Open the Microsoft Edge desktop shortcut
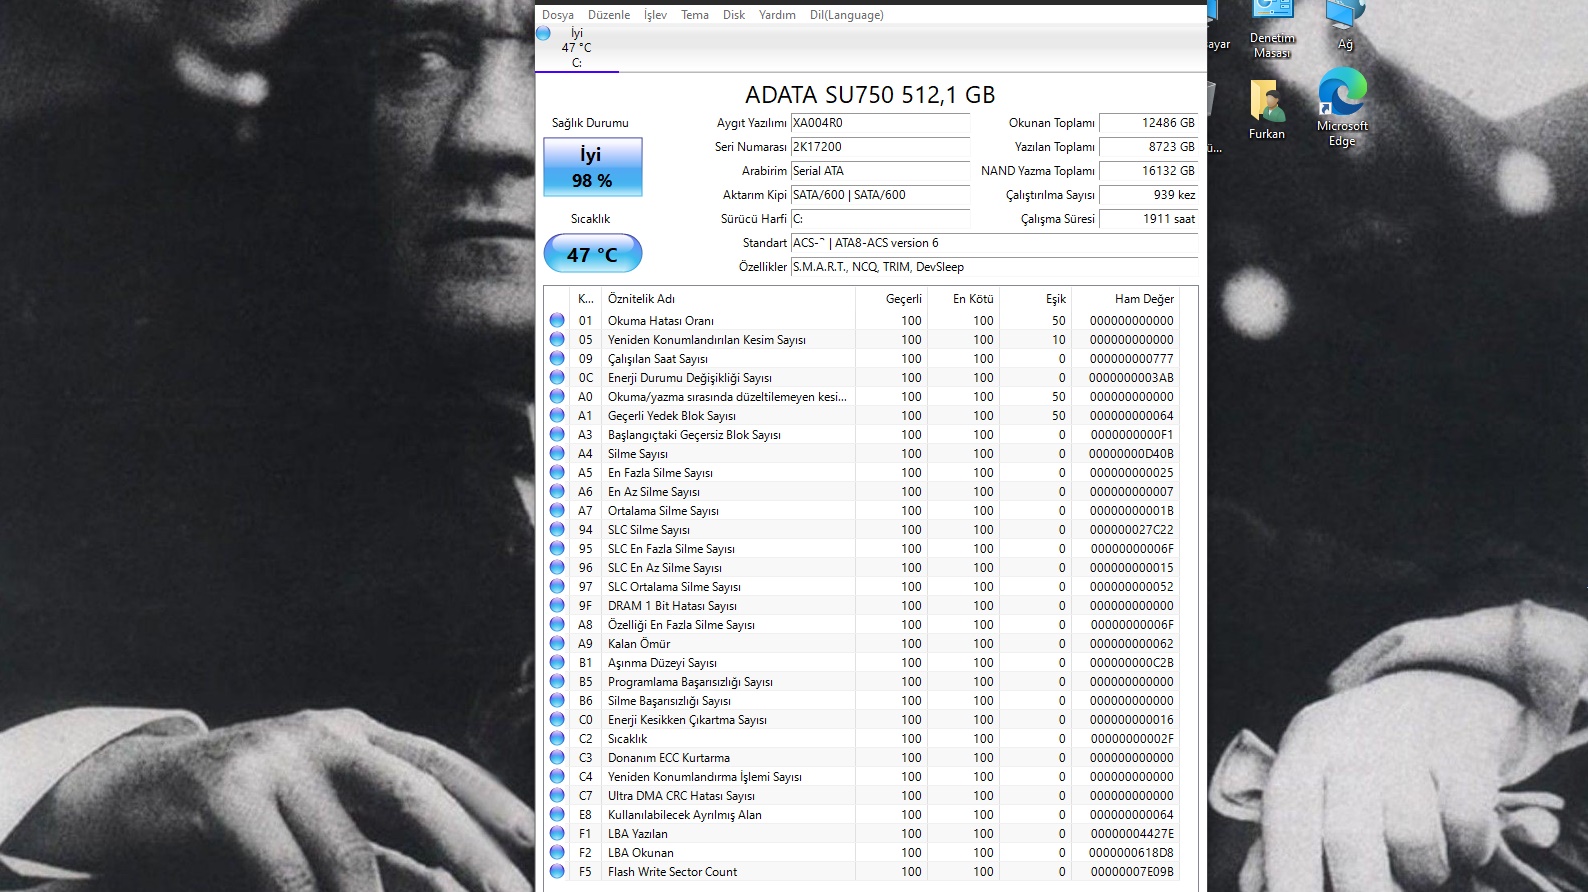Screen dimensions: 1588x892 coord(1342,108)
